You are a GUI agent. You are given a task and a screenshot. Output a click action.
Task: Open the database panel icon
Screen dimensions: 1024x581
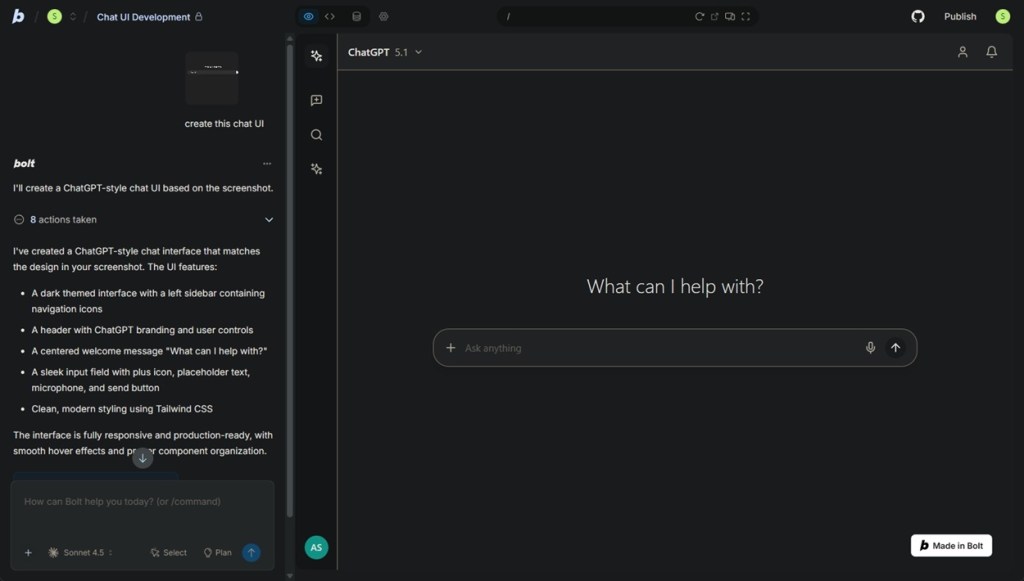point(357,16)
